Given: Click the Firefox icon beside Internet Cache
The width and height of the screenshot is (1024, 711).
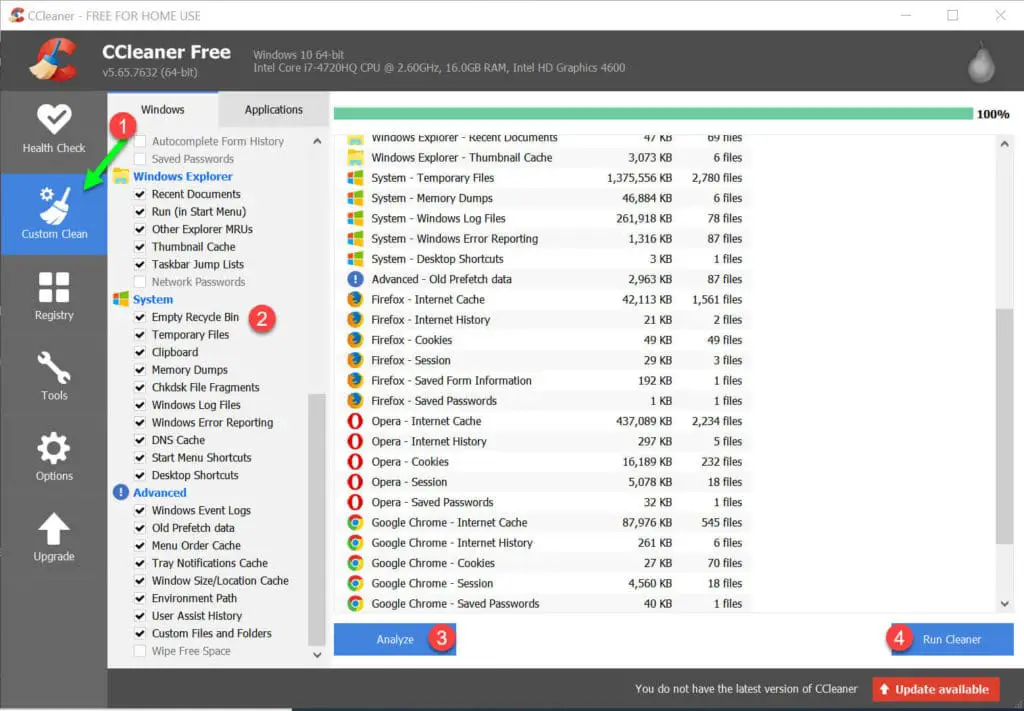Looking at the screenshot, I should pos(355,299).
